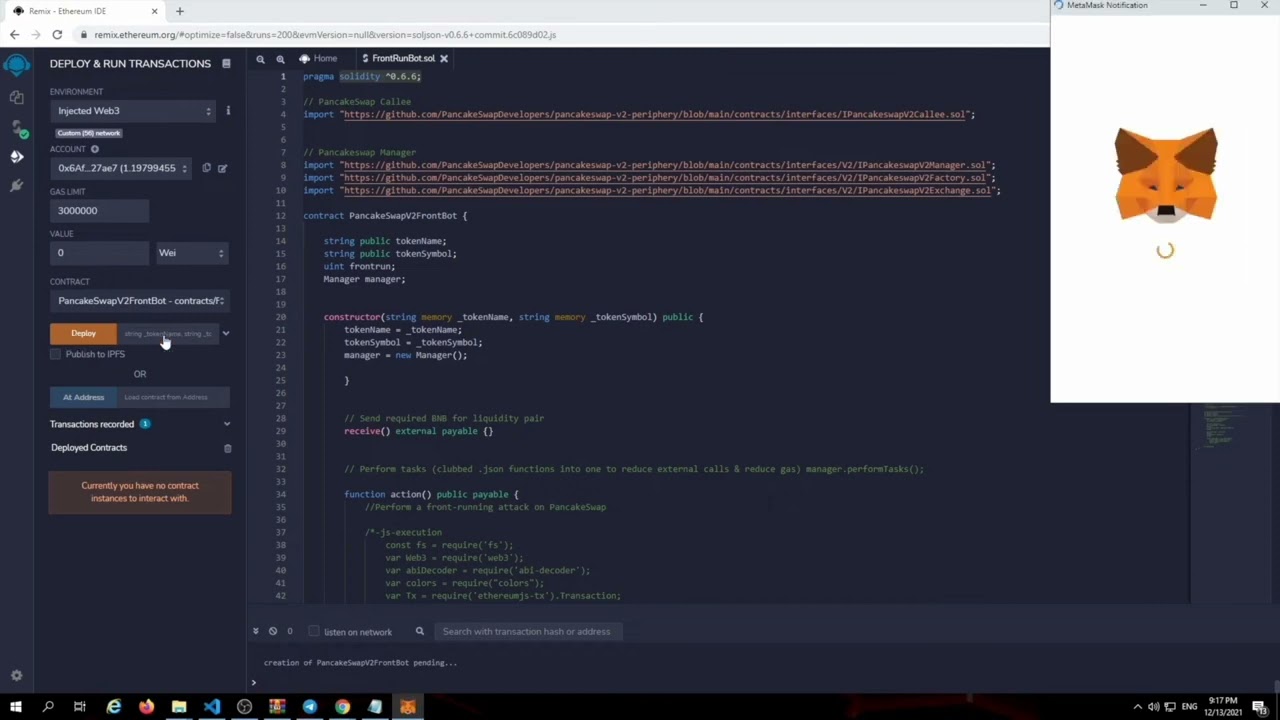Open Account selection dropdown
The width and height of the screenshot is (1280, 720).
coord(121,168)
